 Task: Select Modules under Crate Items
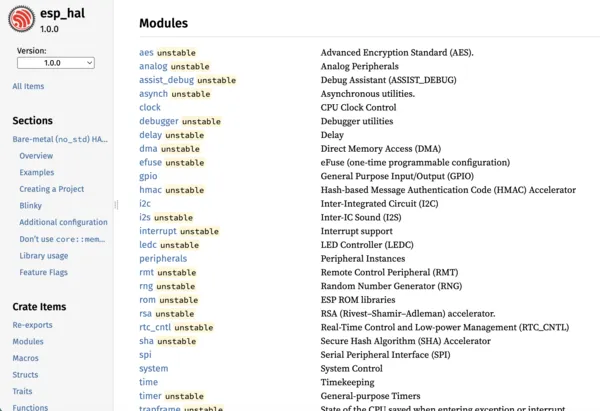click(x=28, y=341)
